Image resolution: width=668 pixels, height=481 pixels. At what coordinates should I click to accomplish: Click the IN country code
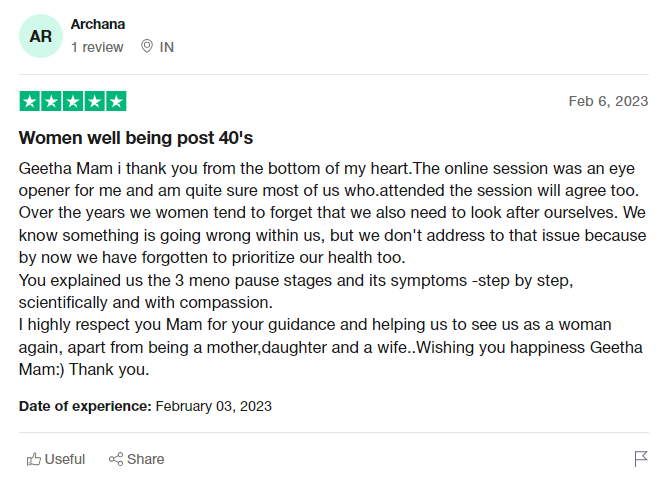(x=167, y=47)
